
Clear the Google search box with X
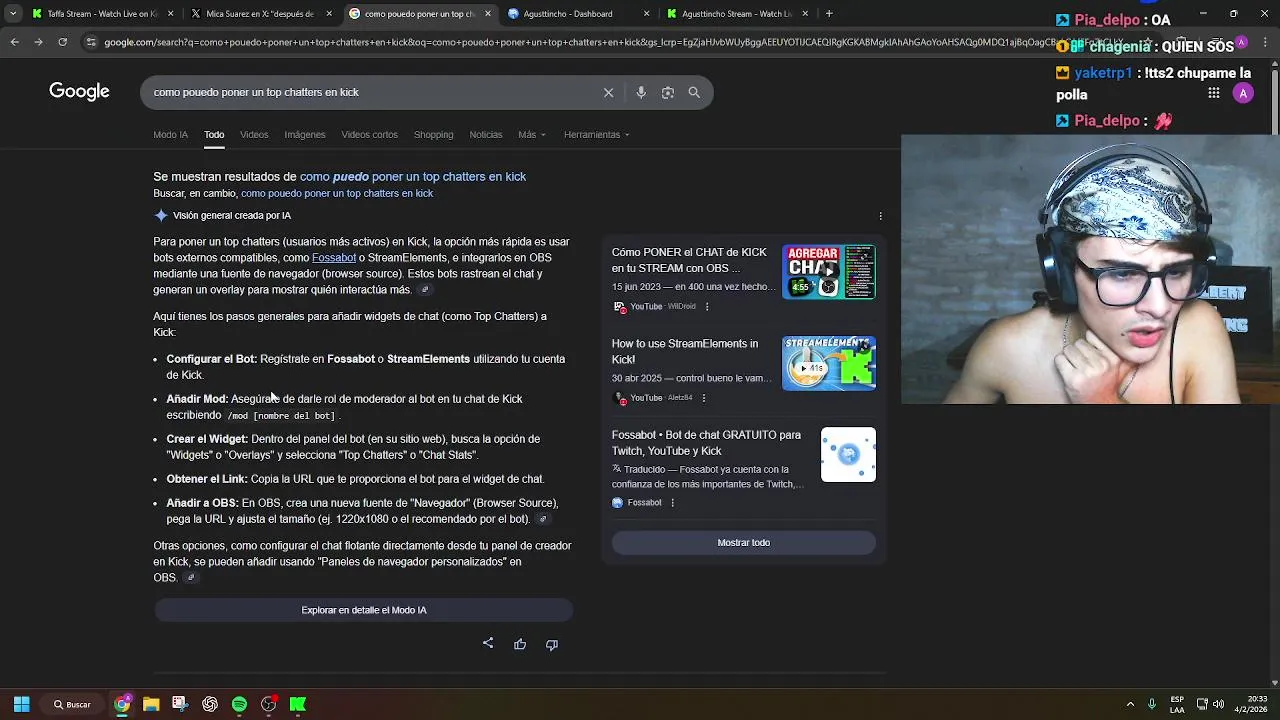point(608,92)
